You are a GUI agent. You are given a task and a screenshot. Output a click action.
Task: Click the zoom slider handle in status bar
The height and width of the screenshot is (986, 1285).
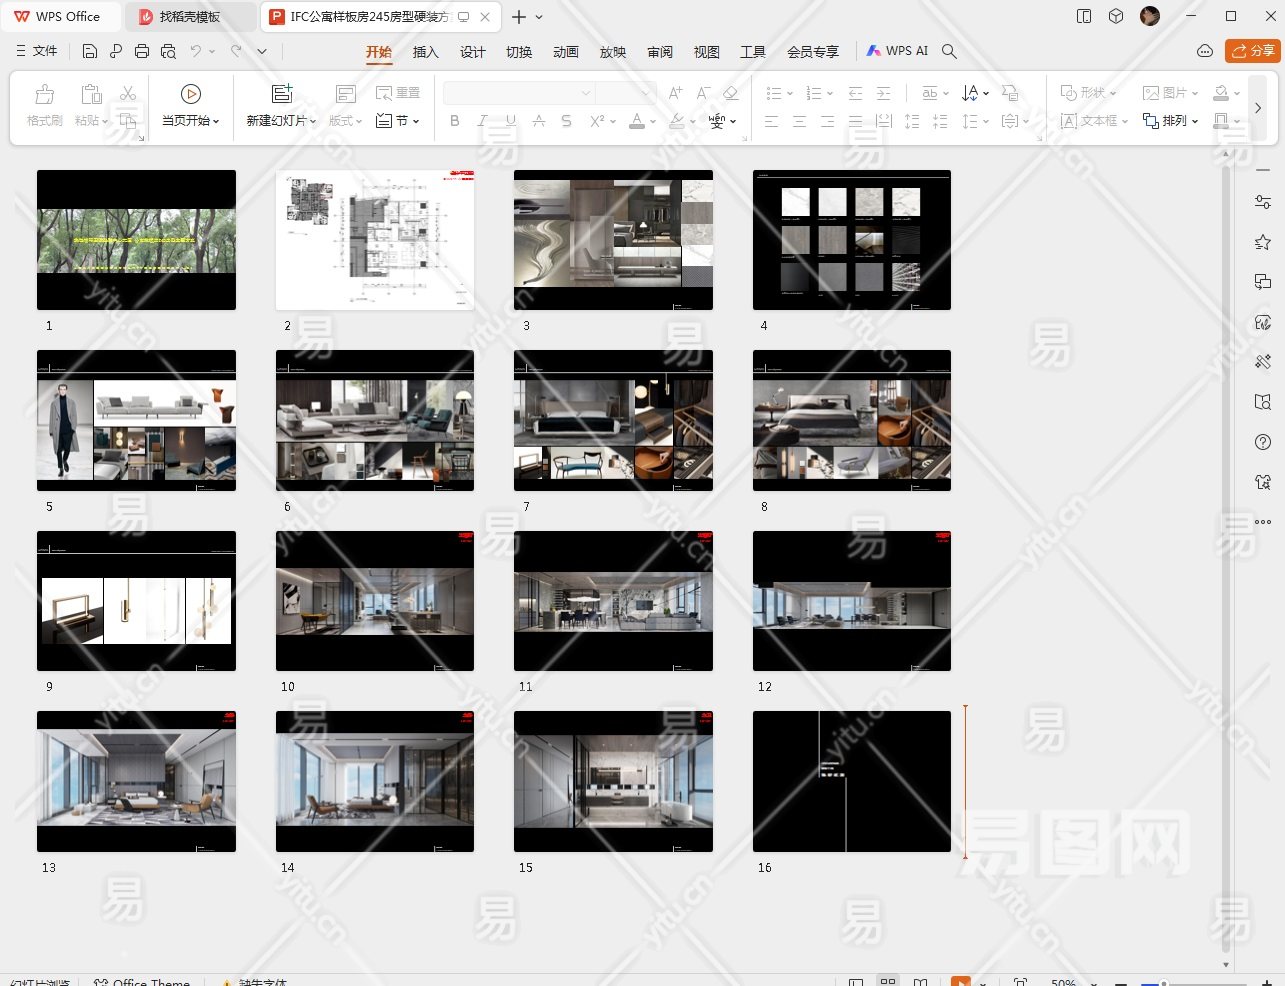pyautogui.click(x=1164, y=982)
